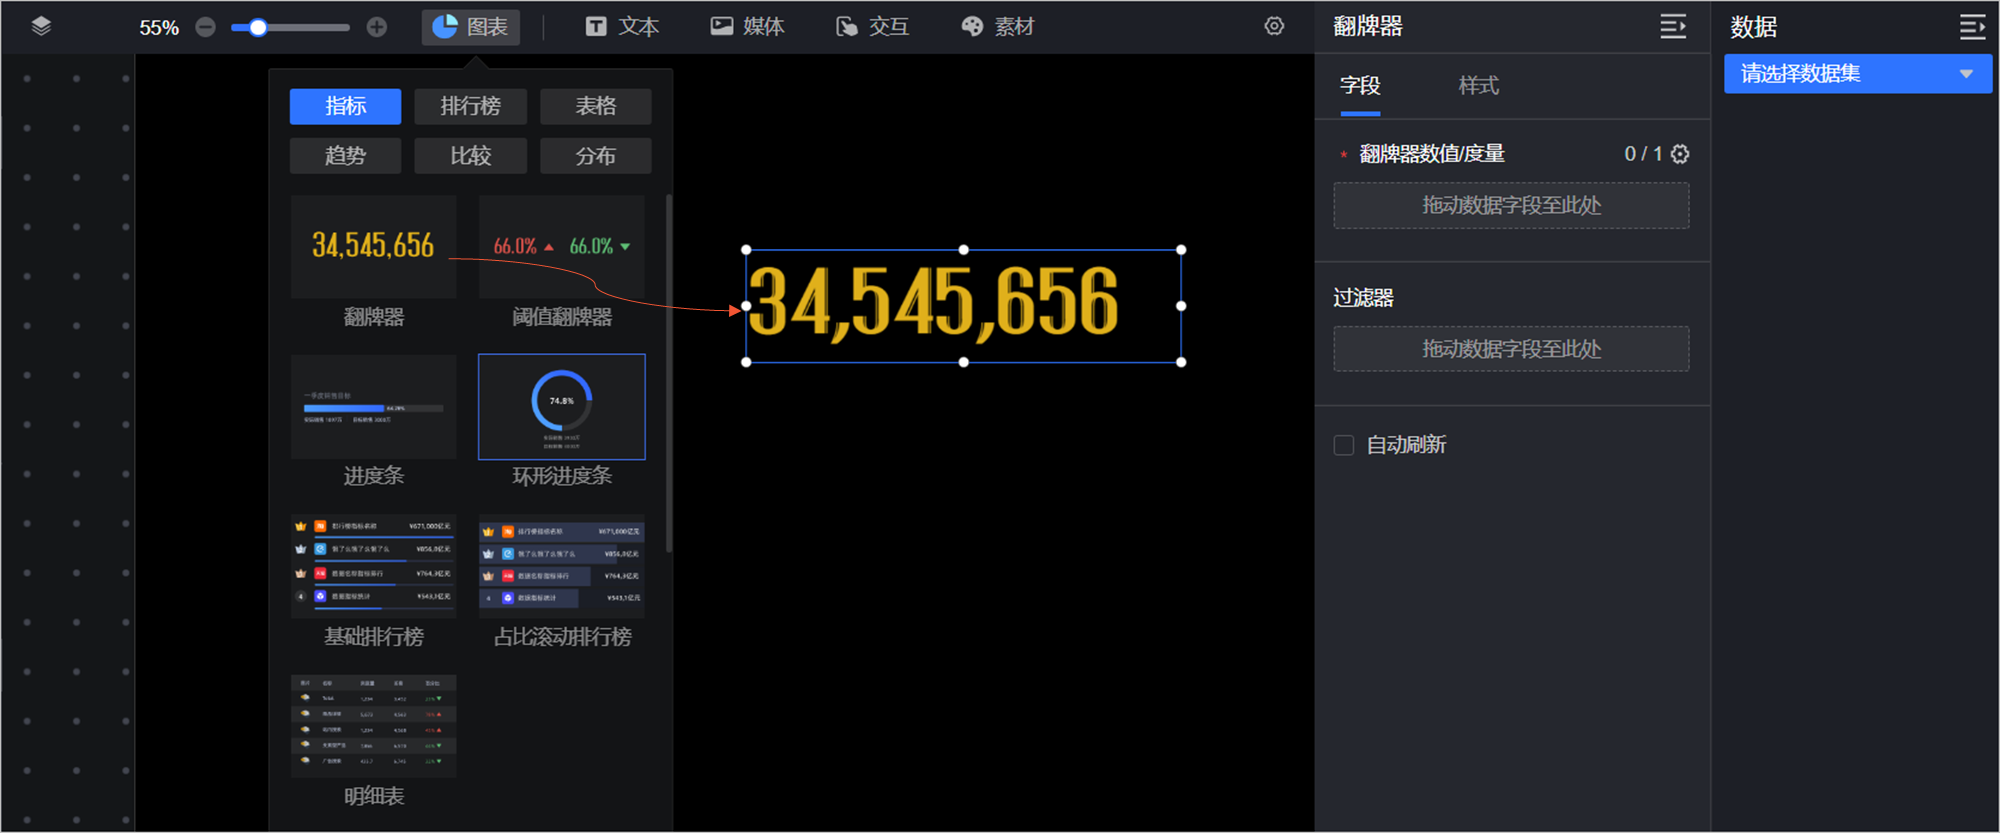Choose the 基础排行榜 chart thumbnail
Viewport: 2000px width, 833px height.
tap(373, 566)
